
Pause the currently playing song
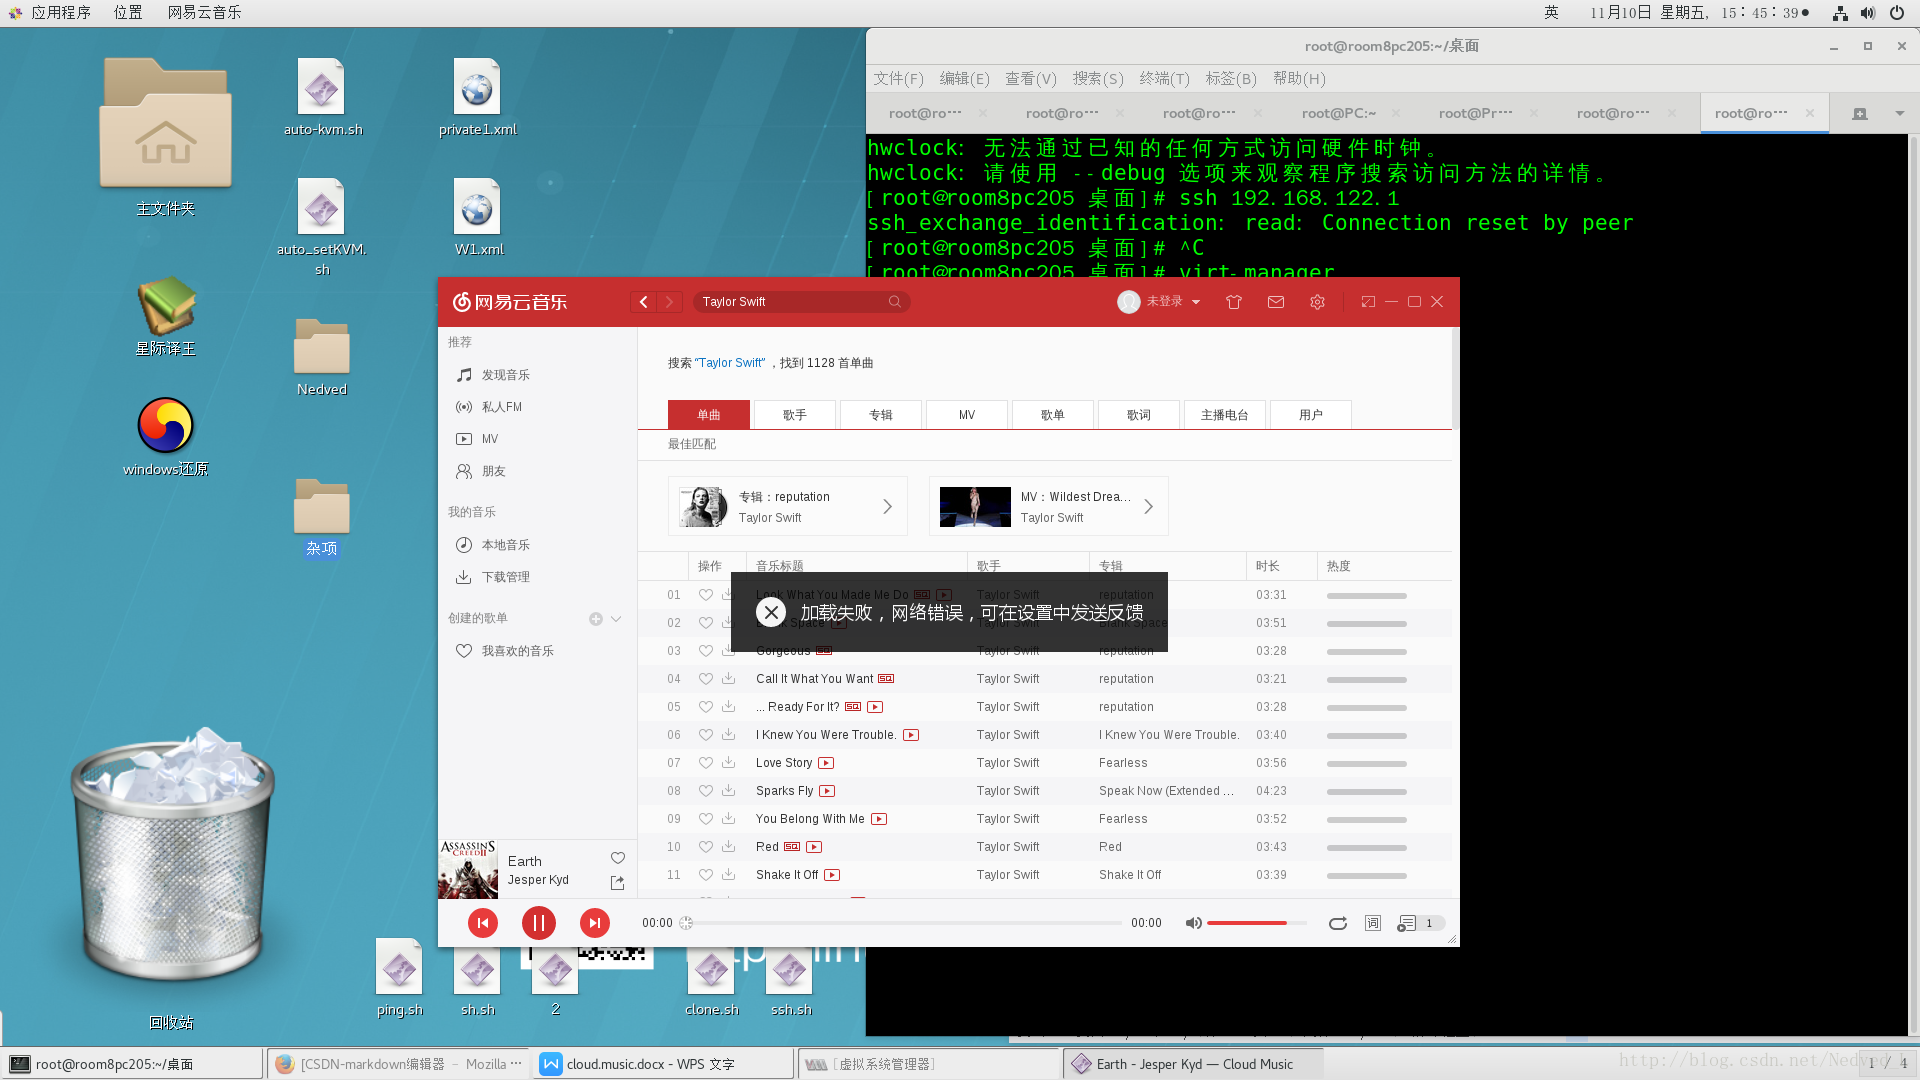click(x=539, y=923)
